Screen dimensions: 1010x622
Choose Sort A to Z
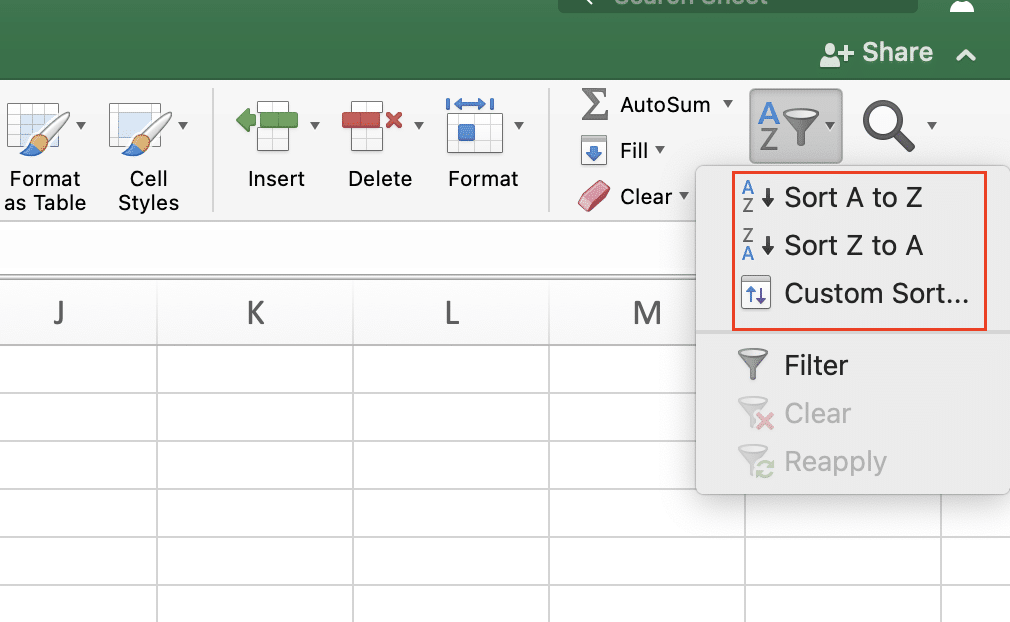852,198
